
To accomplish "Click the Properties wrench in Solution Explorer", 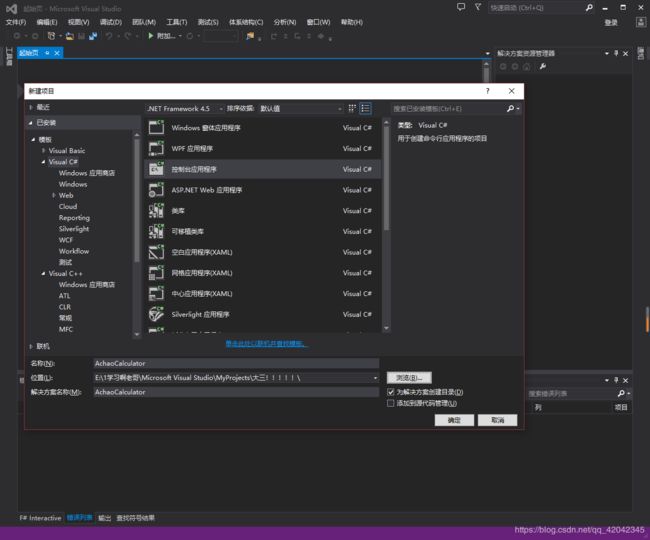I will pos(543,66).
